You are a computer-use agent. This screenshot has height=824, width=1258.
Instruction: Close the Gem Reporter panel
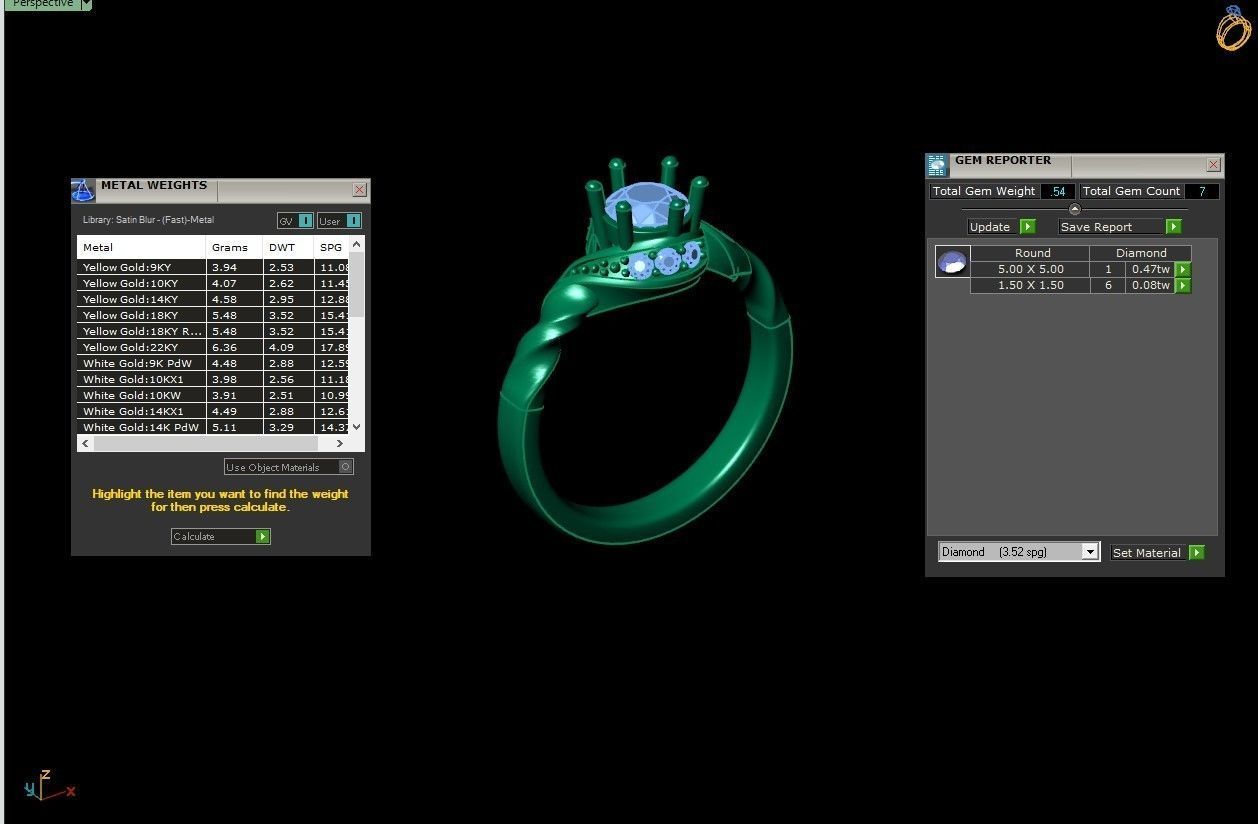click(x=1214, y=164)
